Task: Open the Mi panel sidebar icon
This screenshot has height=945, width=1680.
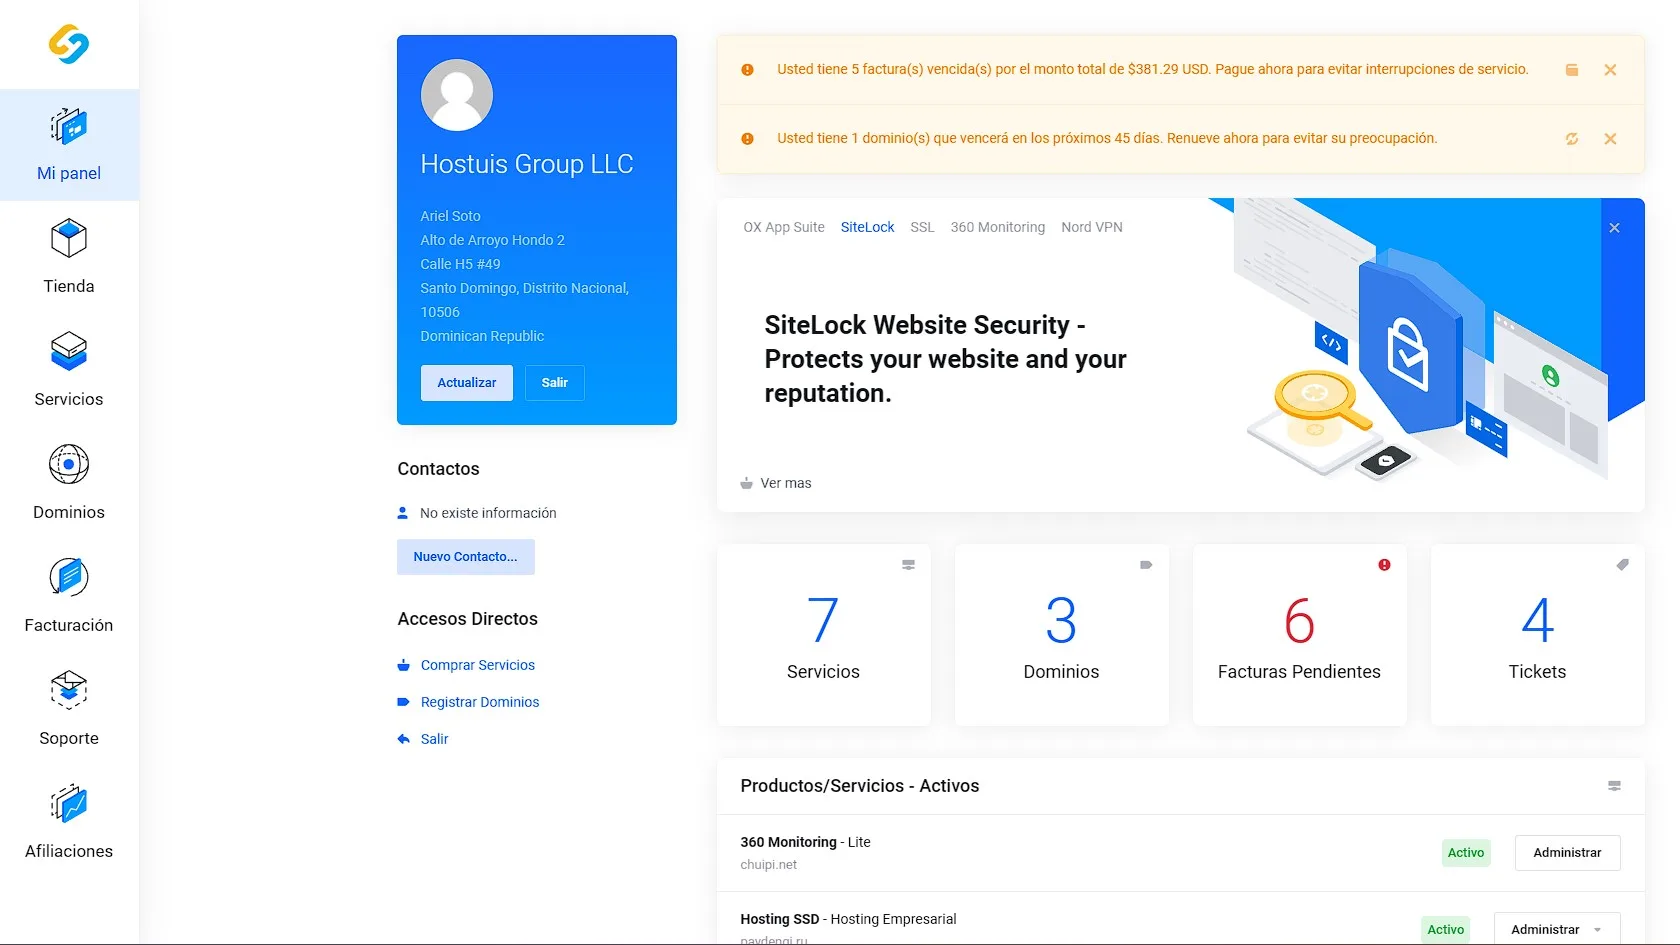Action: pos(69,127)
